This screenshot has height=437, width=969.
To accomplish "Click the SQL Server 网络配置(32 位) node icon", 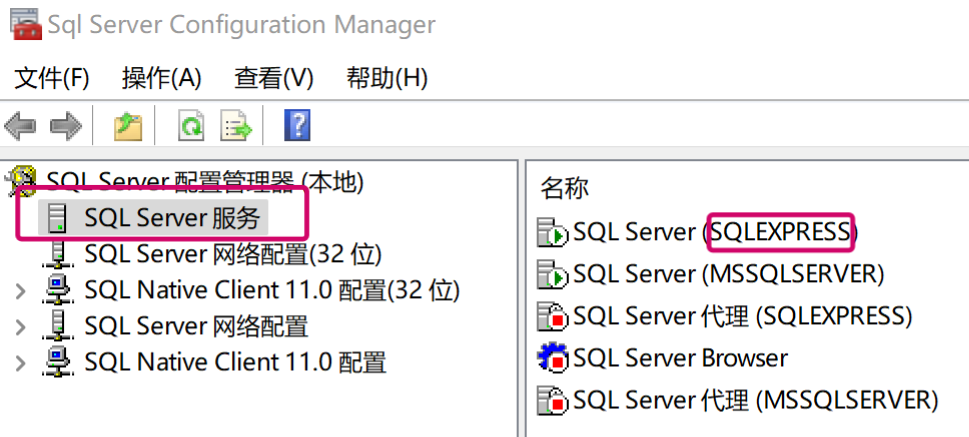I will click(x=57, y=254).
